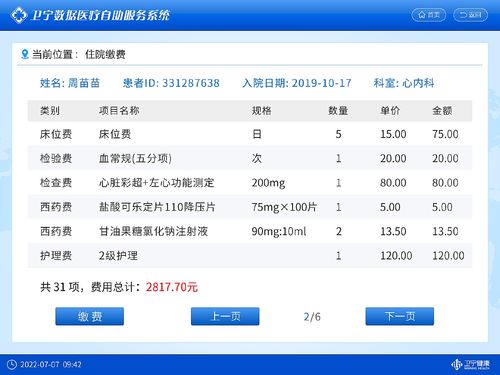
Task: Select the 共 31 项 item count
Action: (60, 287)
